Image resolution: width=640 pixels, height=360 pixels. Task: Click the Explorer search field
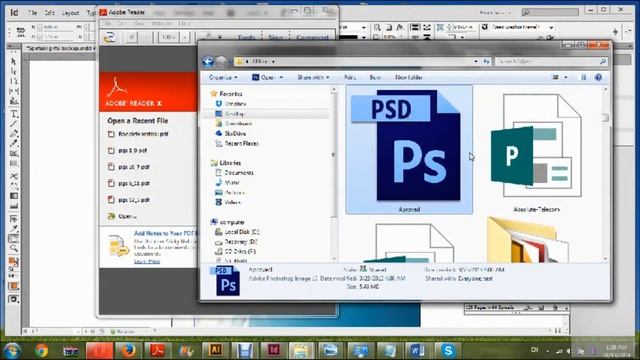tap(551, 61)
